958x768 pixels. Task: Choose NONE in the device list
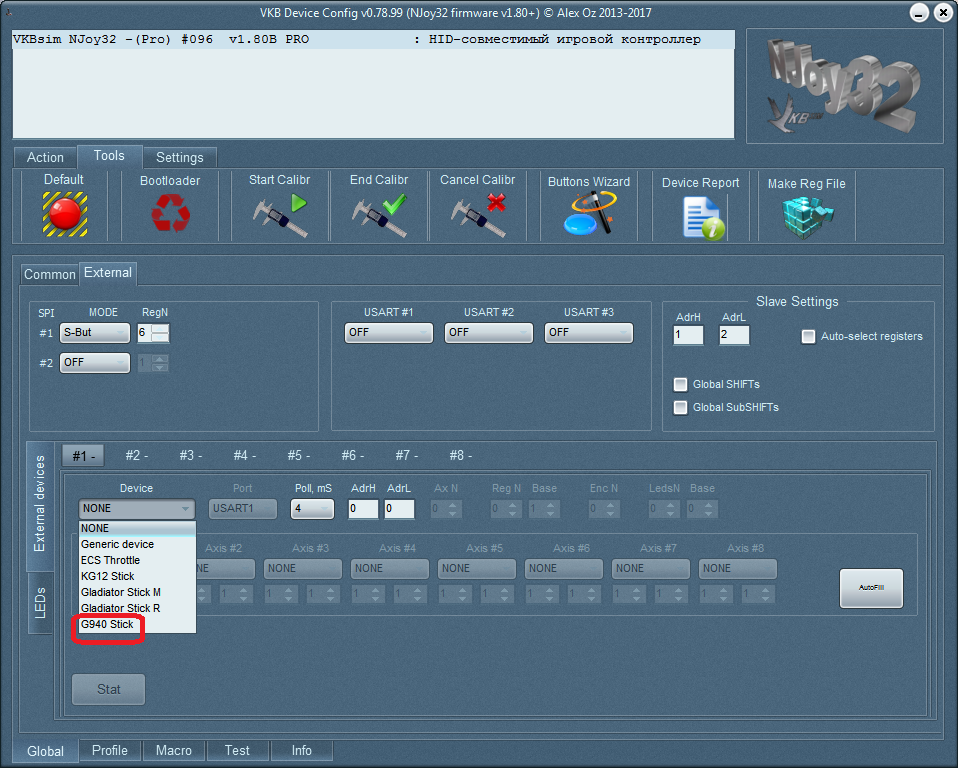[x=137, y=528]
